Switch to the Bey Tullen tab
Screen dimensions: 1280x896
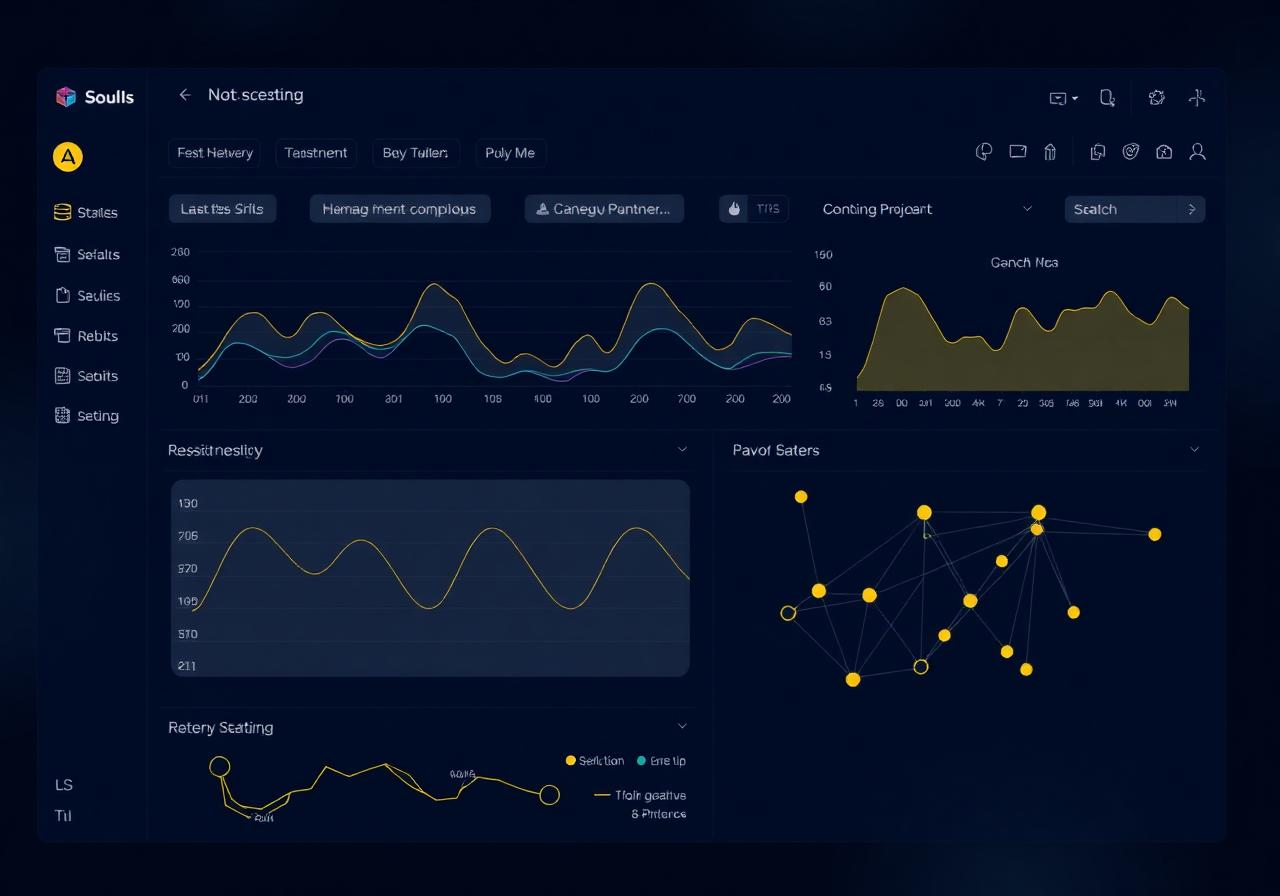416,153
